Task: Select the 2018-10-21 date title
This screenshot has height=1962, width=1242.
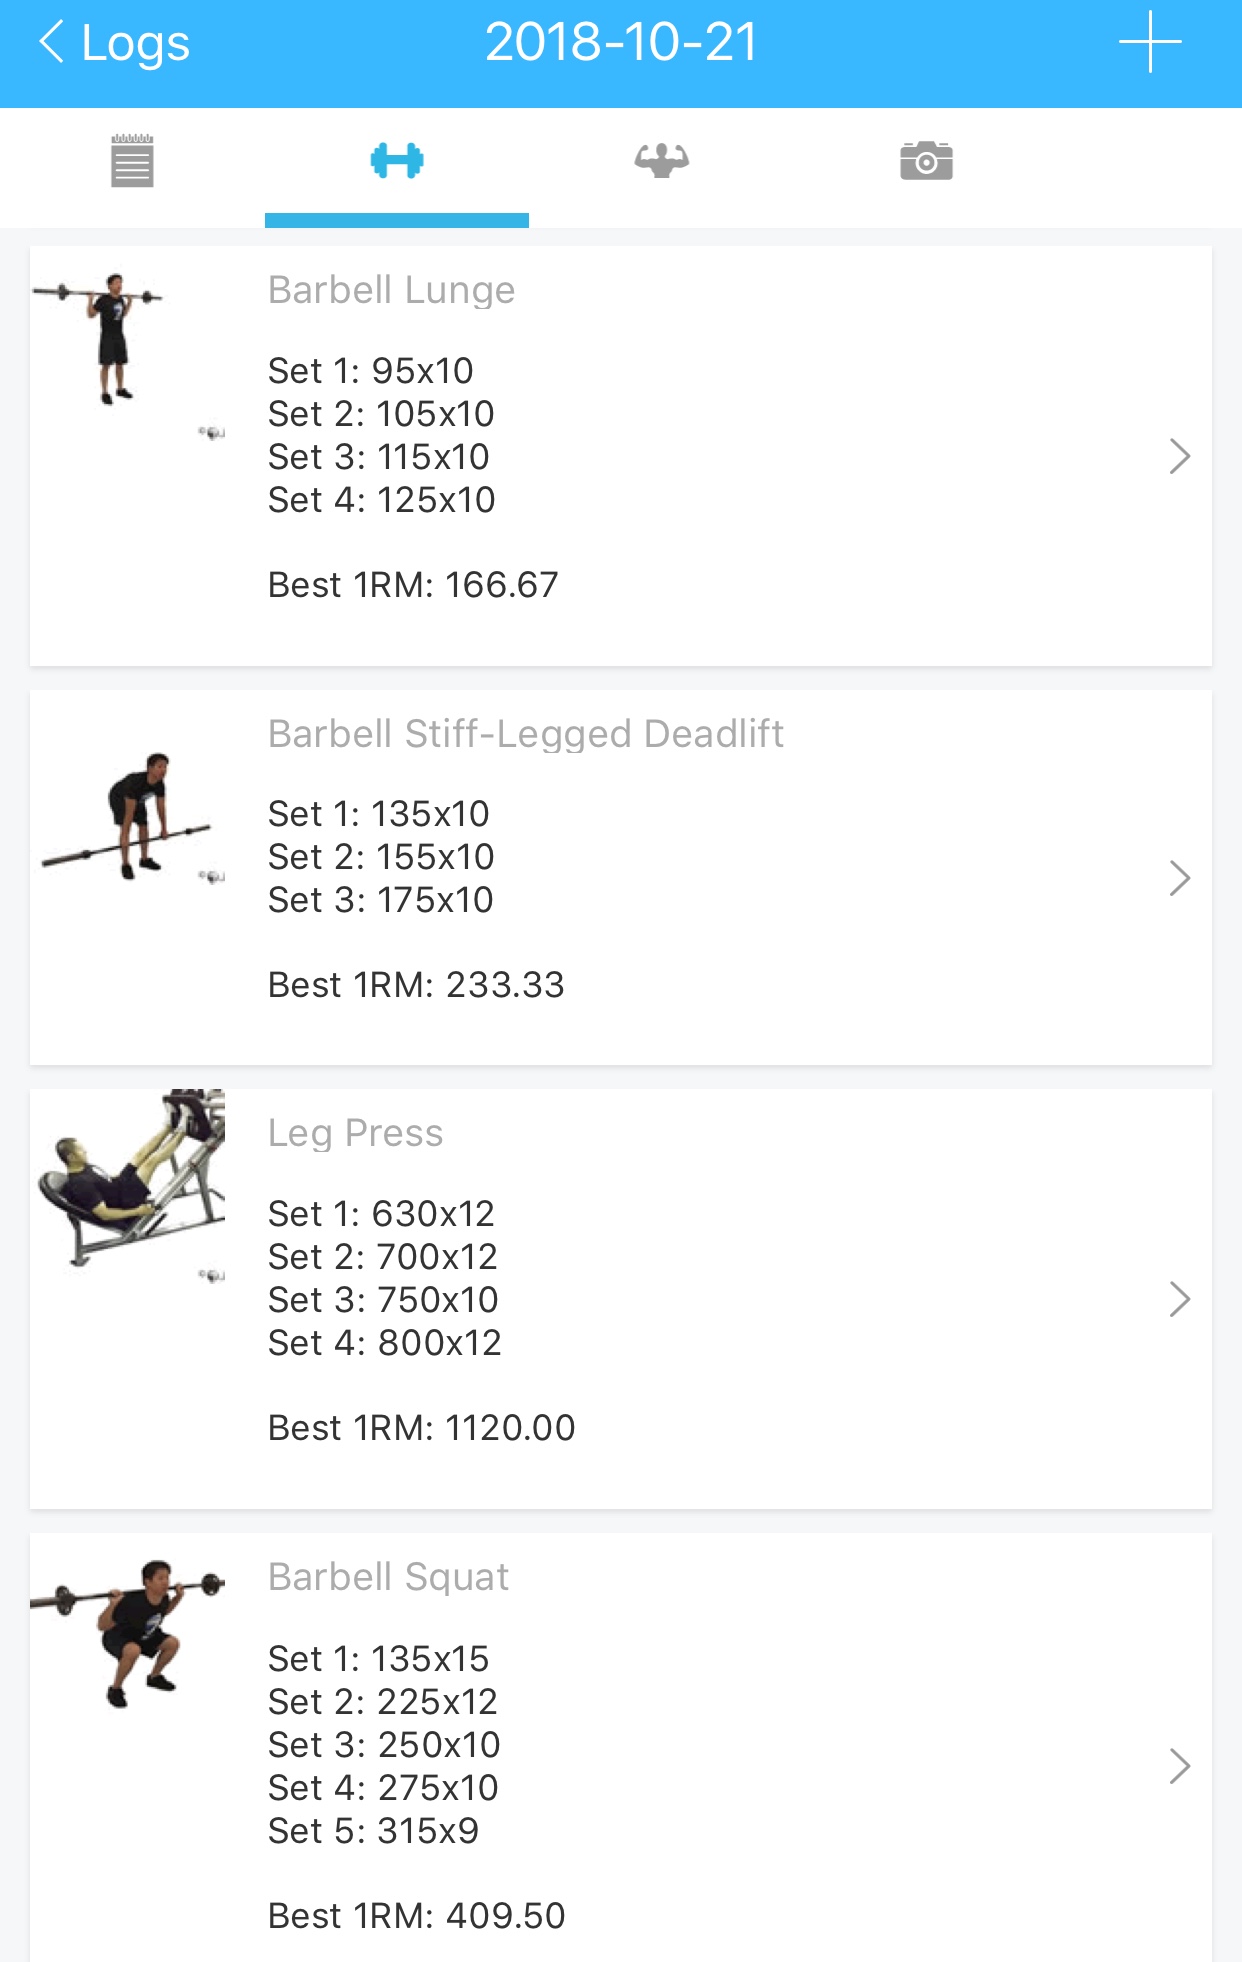Action: pyautogui.click(x=621, y=43)
